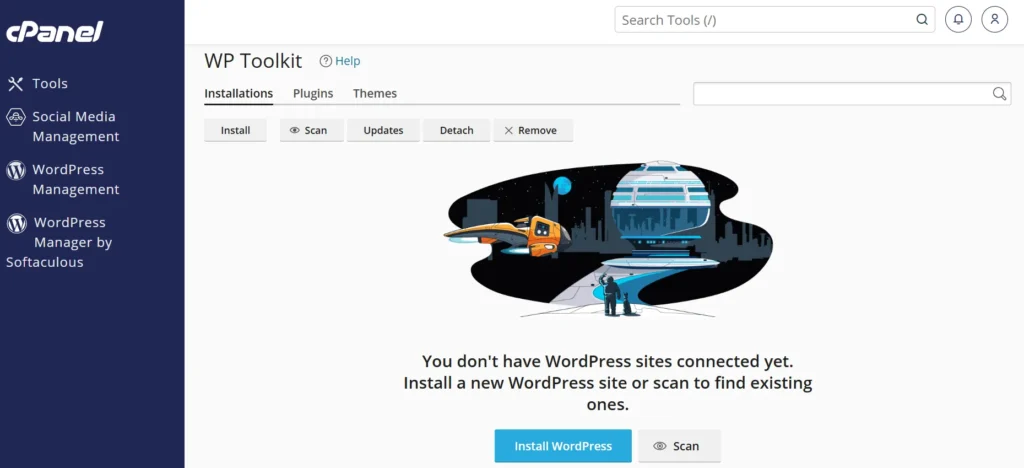The width and height of the screenshot is (1024, 468).
Task: Click the top toolbar Scan button
Action: click(312, 130)
